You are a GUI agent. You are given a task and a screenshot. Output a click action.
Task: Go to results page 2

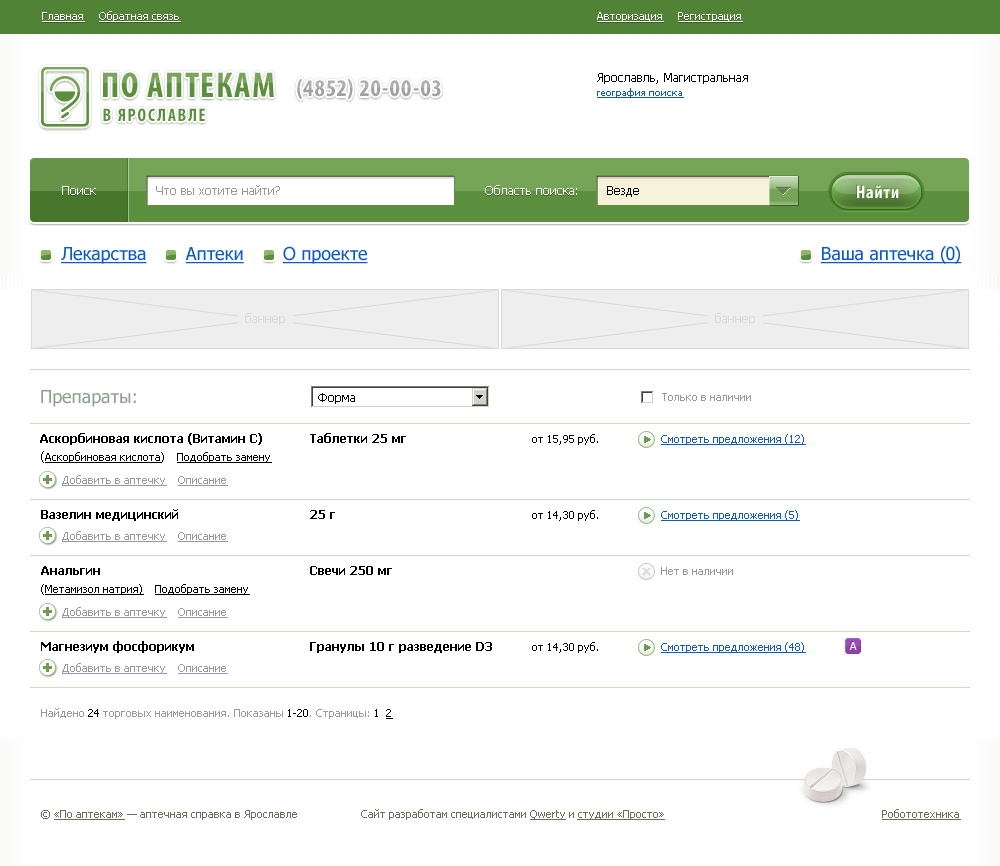click(389, 714)
